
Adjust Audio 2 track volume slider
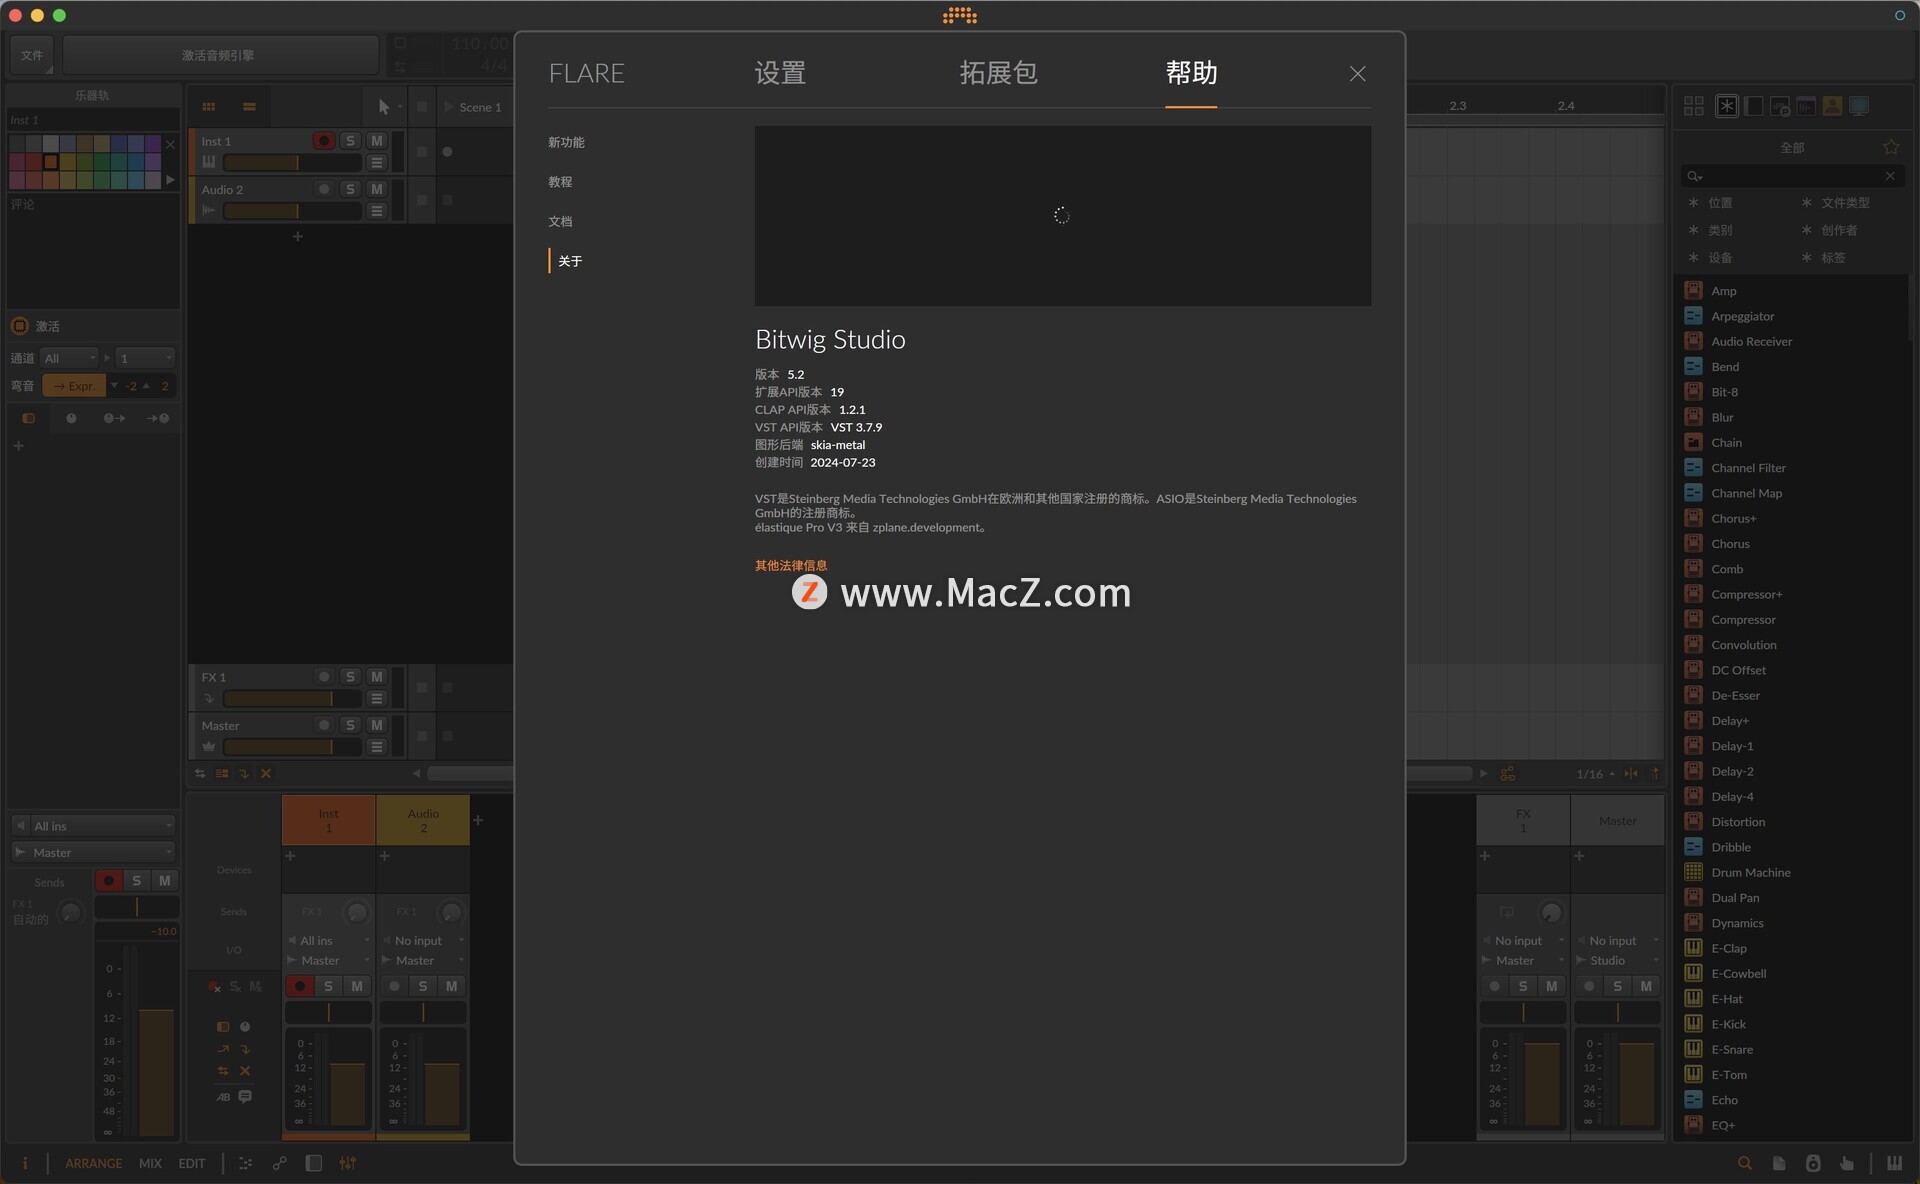291,211
